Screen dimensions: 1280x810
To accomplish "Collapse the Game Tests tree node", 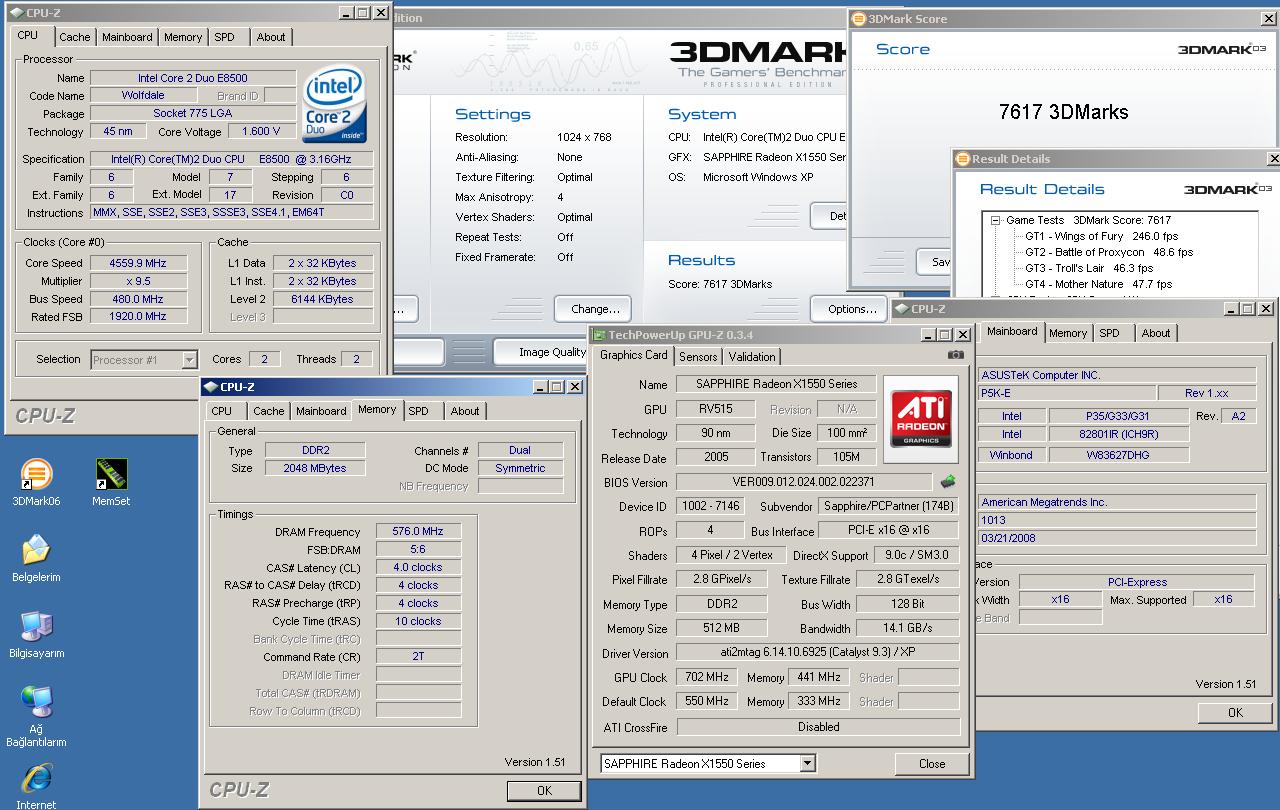I will 996,220.
